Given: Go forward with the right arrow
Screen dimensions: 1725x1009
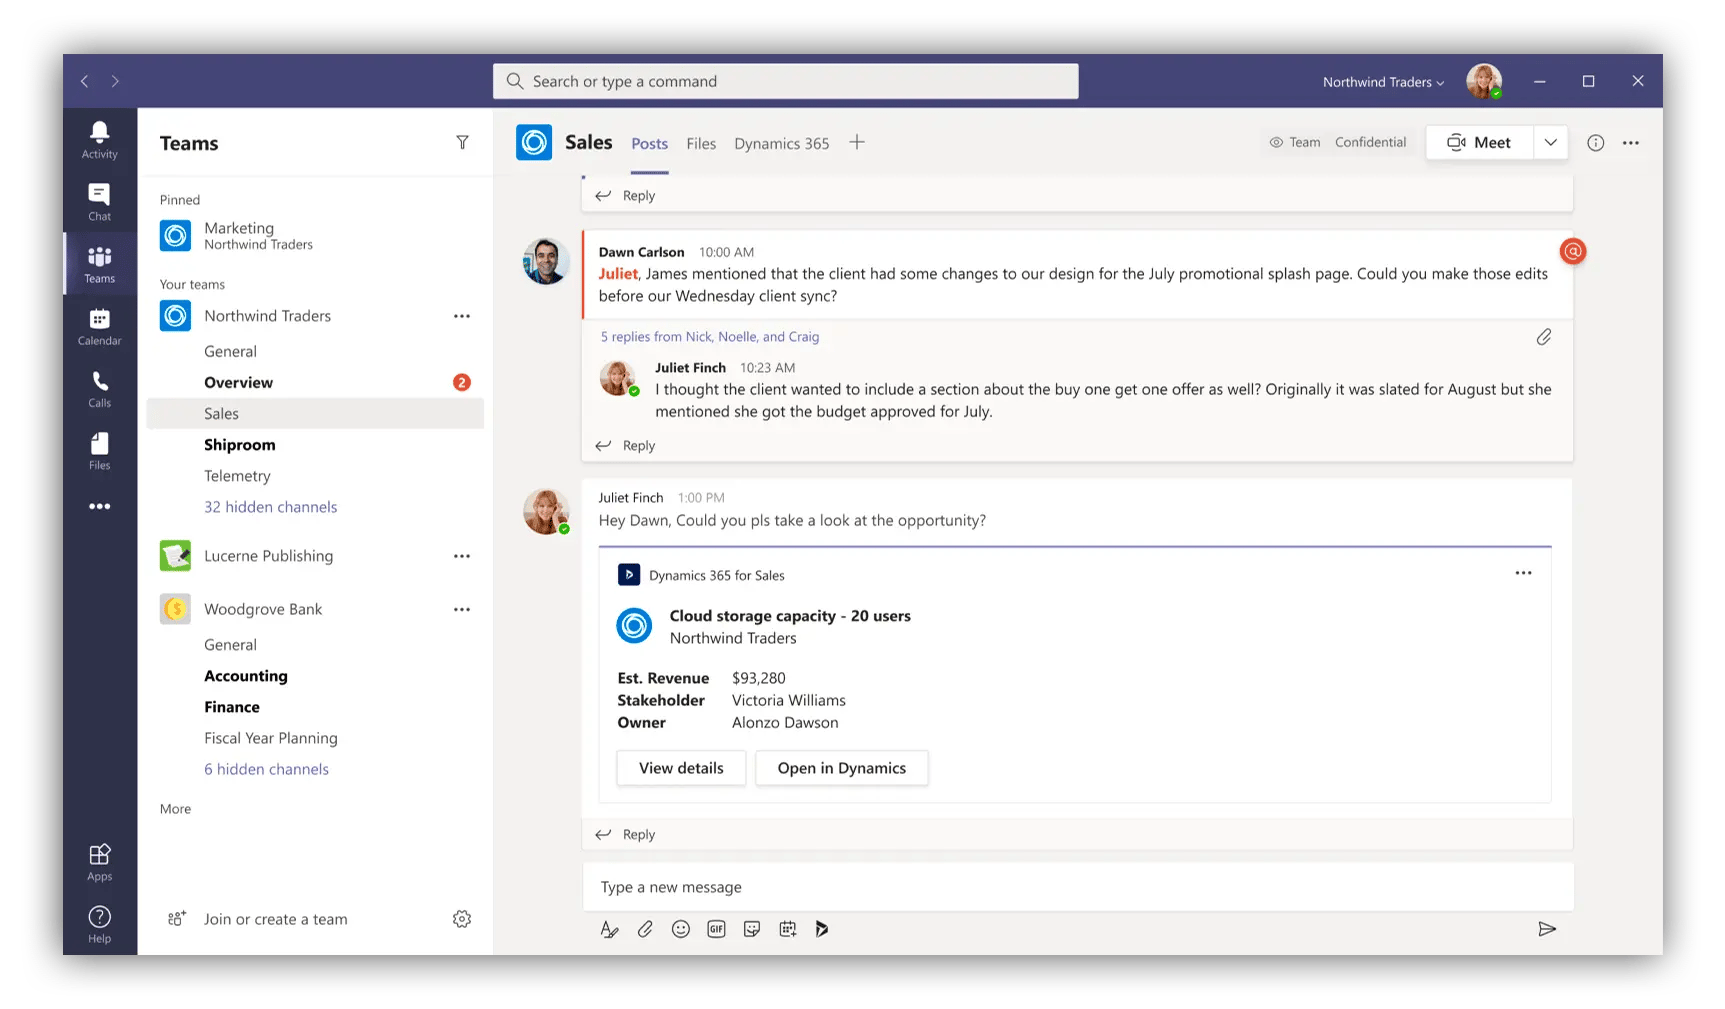Looking at the screenshot, I should coord(115,81).
